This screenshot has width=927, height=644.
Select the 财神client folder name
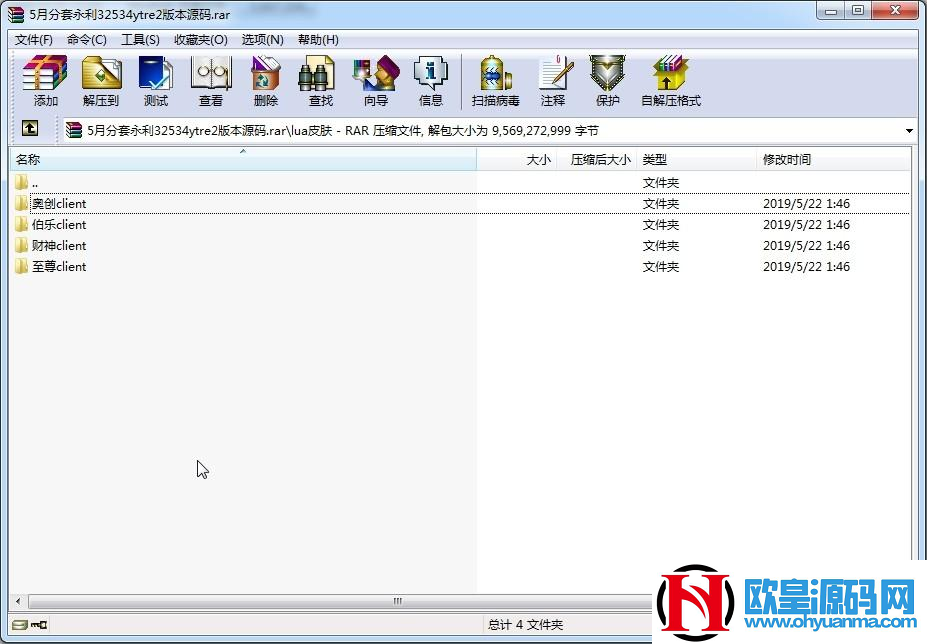click(59, 245)
